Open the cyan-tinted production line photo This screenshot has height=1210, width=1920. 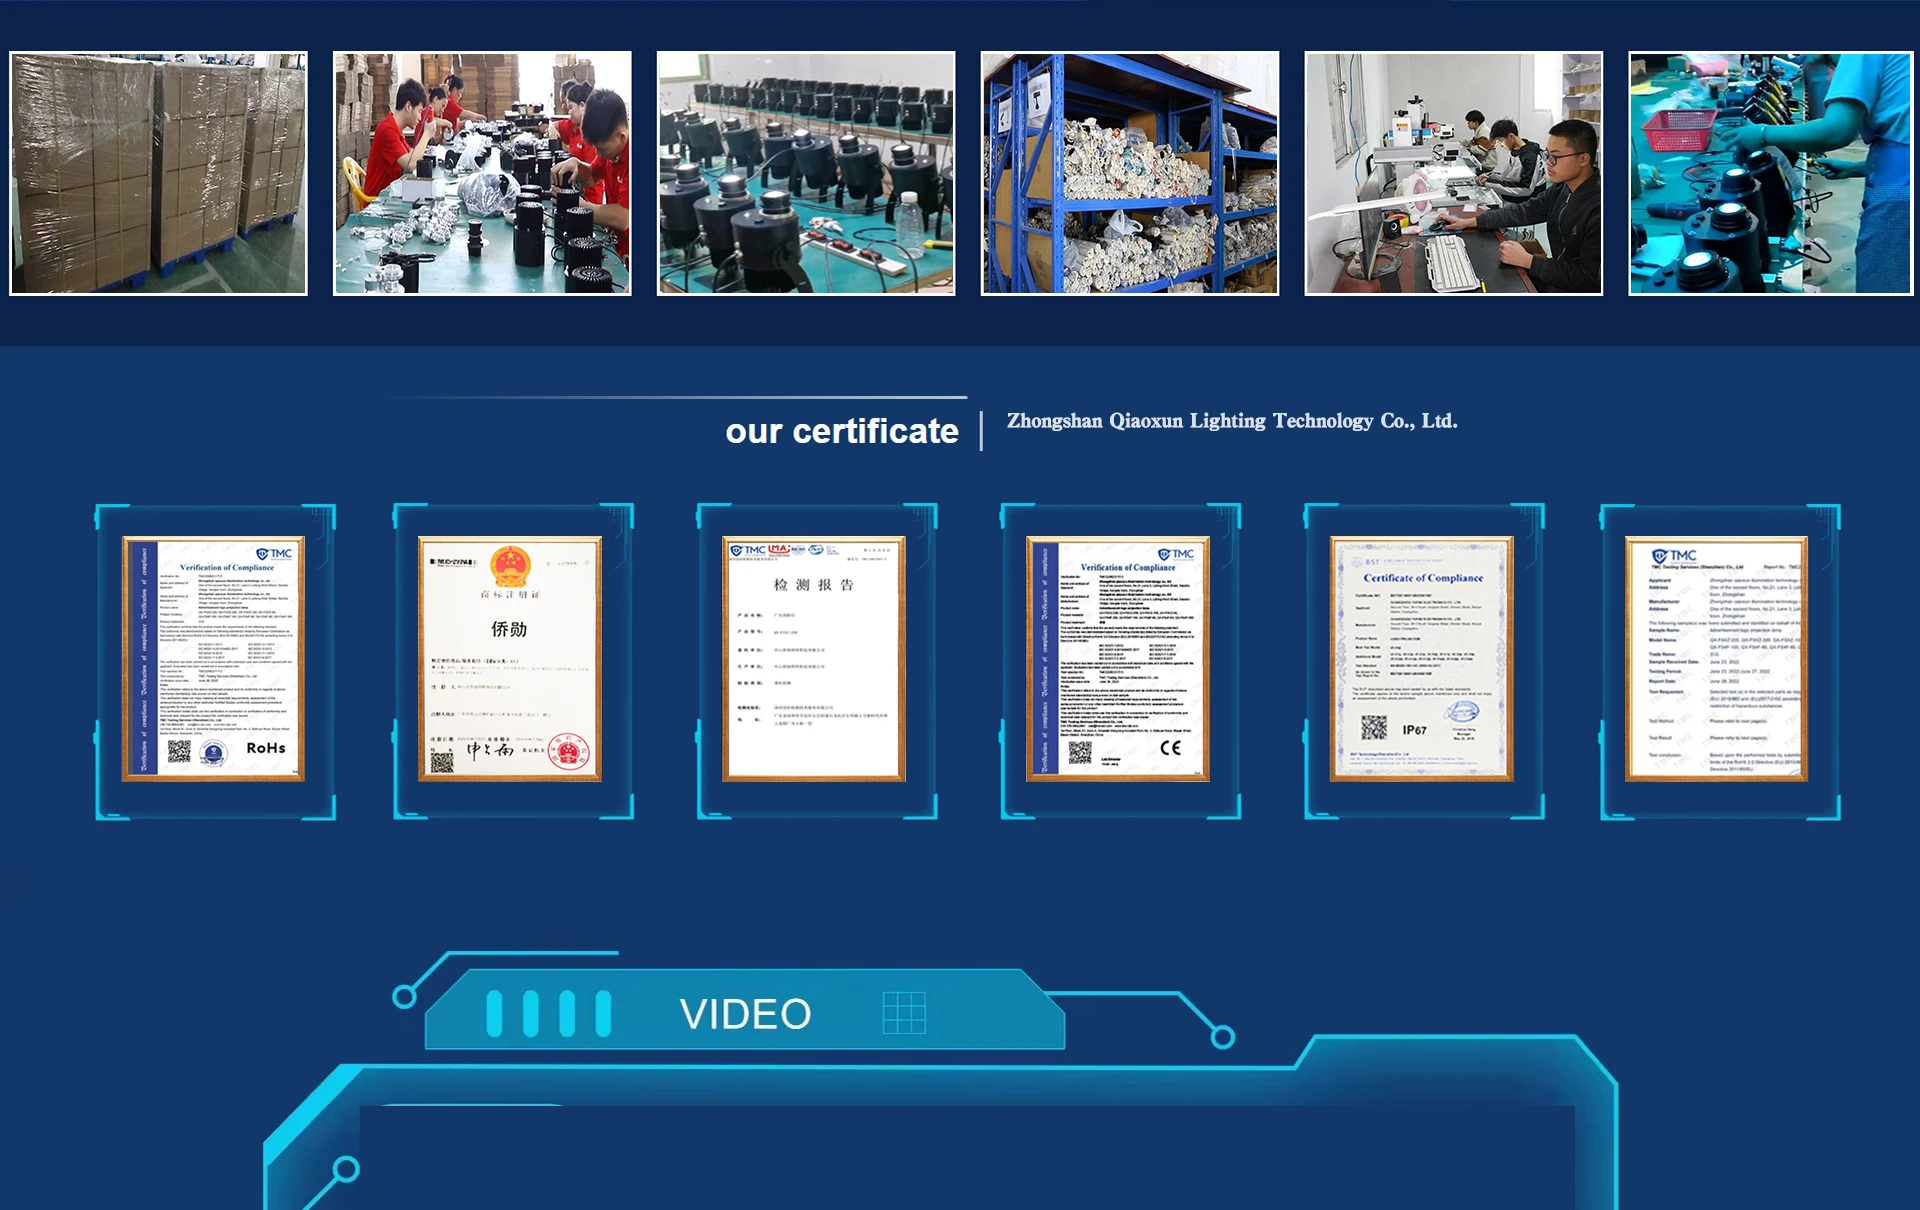1770,173
